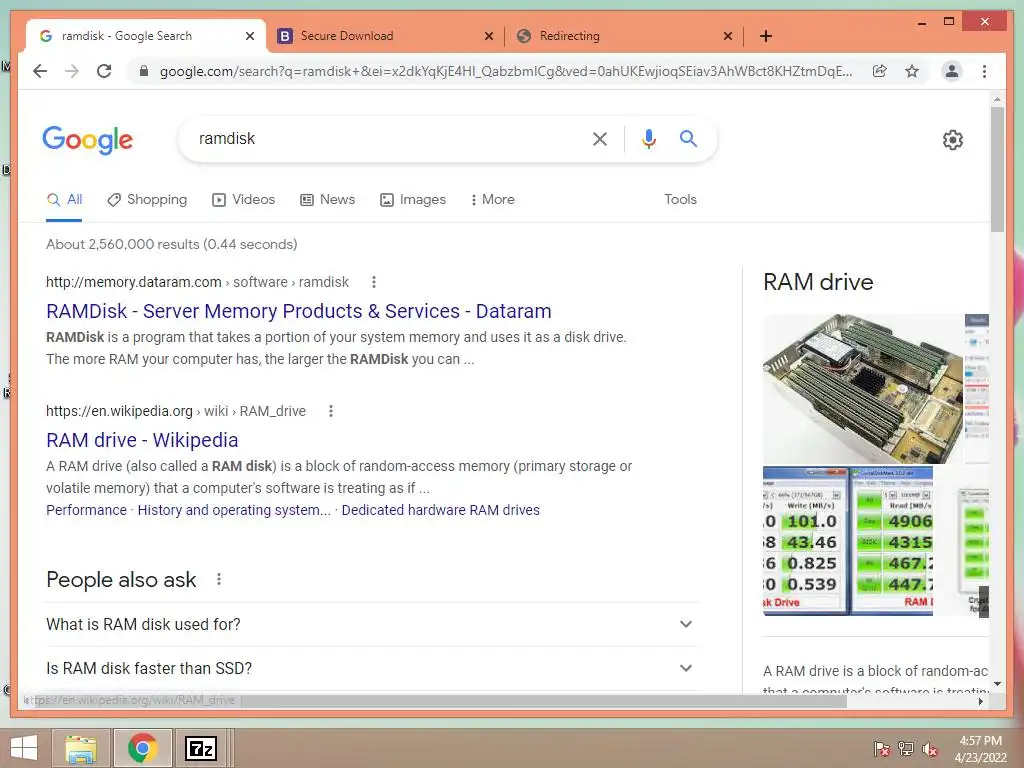Click the RAM drive panel heading
The image size is (1024, 768).
tap(818, 282)
